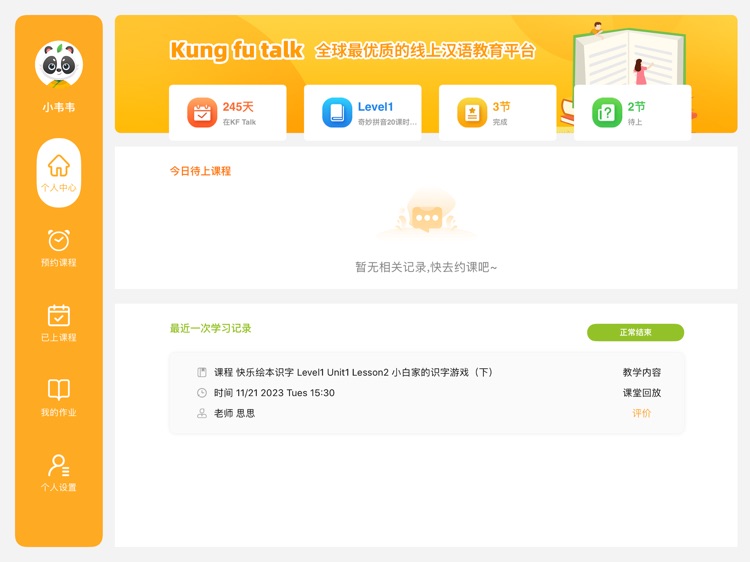Click the 全球最优质的线上汉语教育平台 slogan
The width and height of the screenshot is (750, 562).
(x=425, y=50)
